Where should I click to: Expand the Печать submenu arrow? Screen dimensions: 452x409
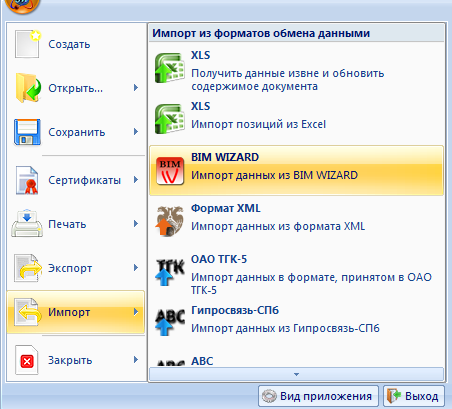point(136,223)
